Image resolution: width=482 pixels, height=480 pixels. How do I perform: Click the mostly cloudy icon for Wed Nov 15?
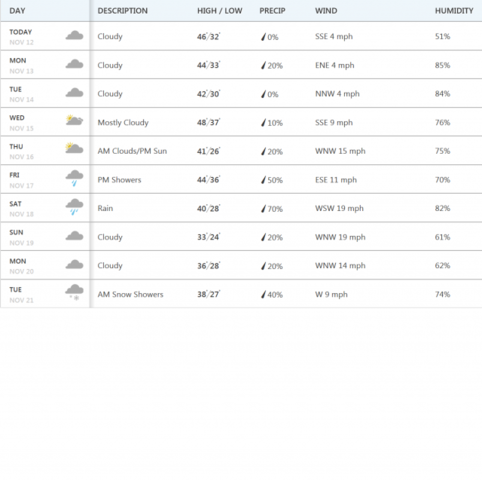point(74,120)
